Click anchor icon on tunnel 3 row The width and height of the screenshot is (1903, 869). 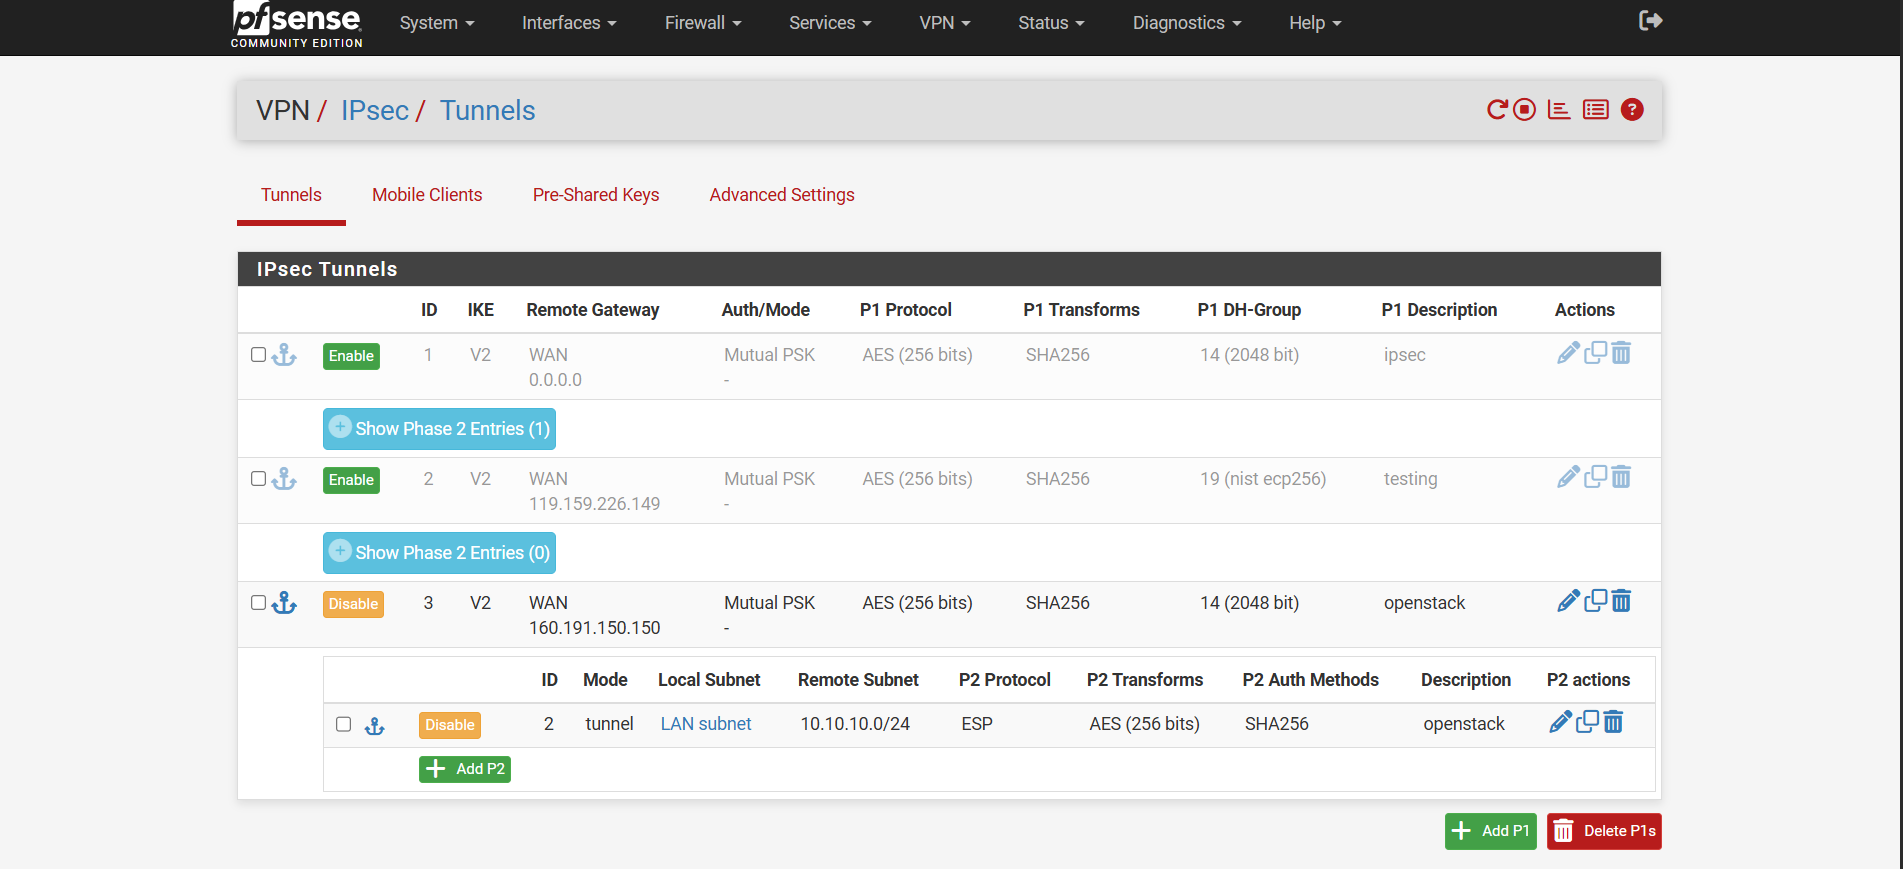[284, 603]
